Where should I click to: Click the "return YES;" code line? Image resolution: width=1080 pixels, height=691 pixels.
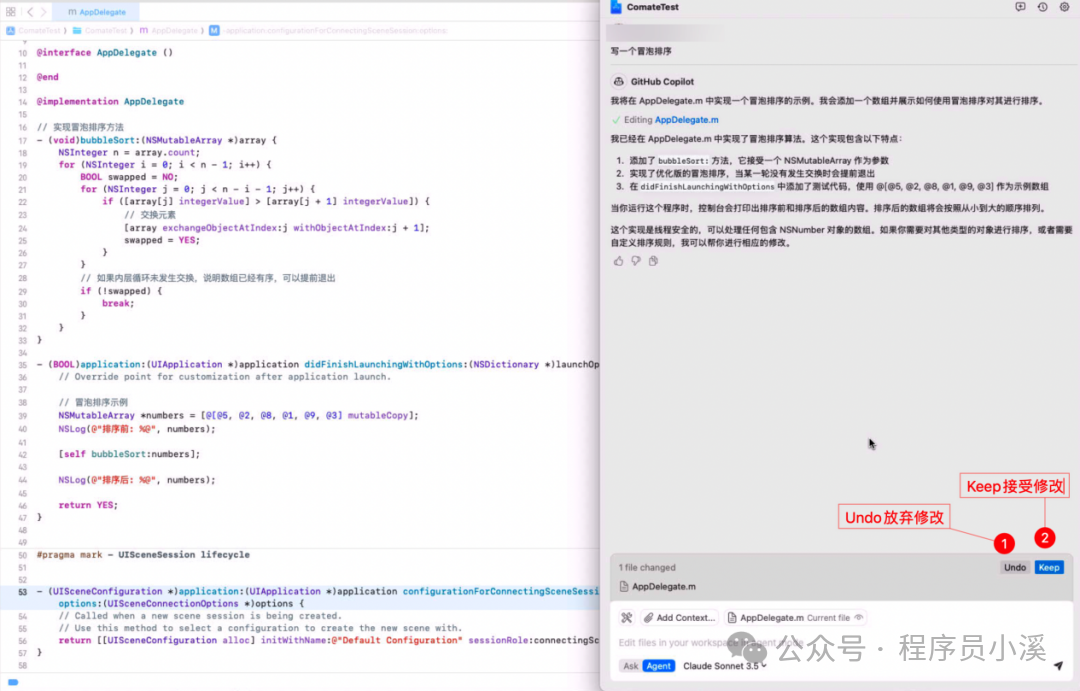coord(87,505)
